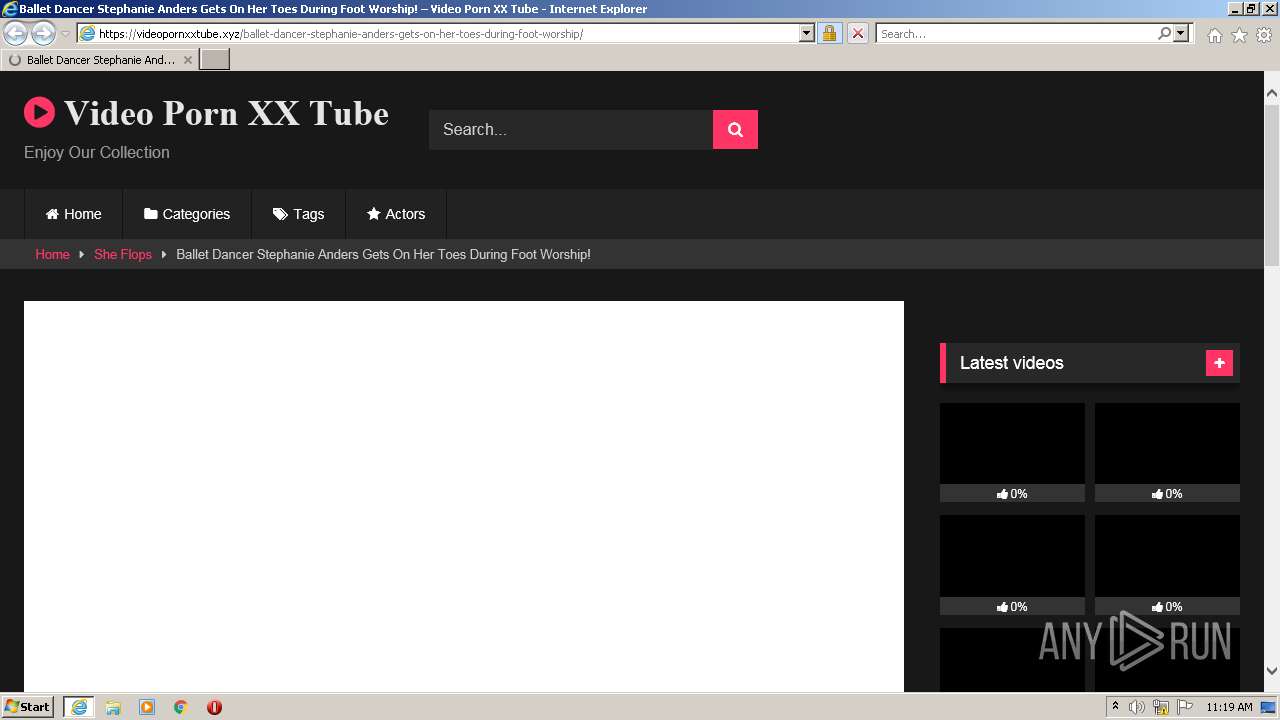Click the 11:19 AM taskbar clock

[1229, 707]
